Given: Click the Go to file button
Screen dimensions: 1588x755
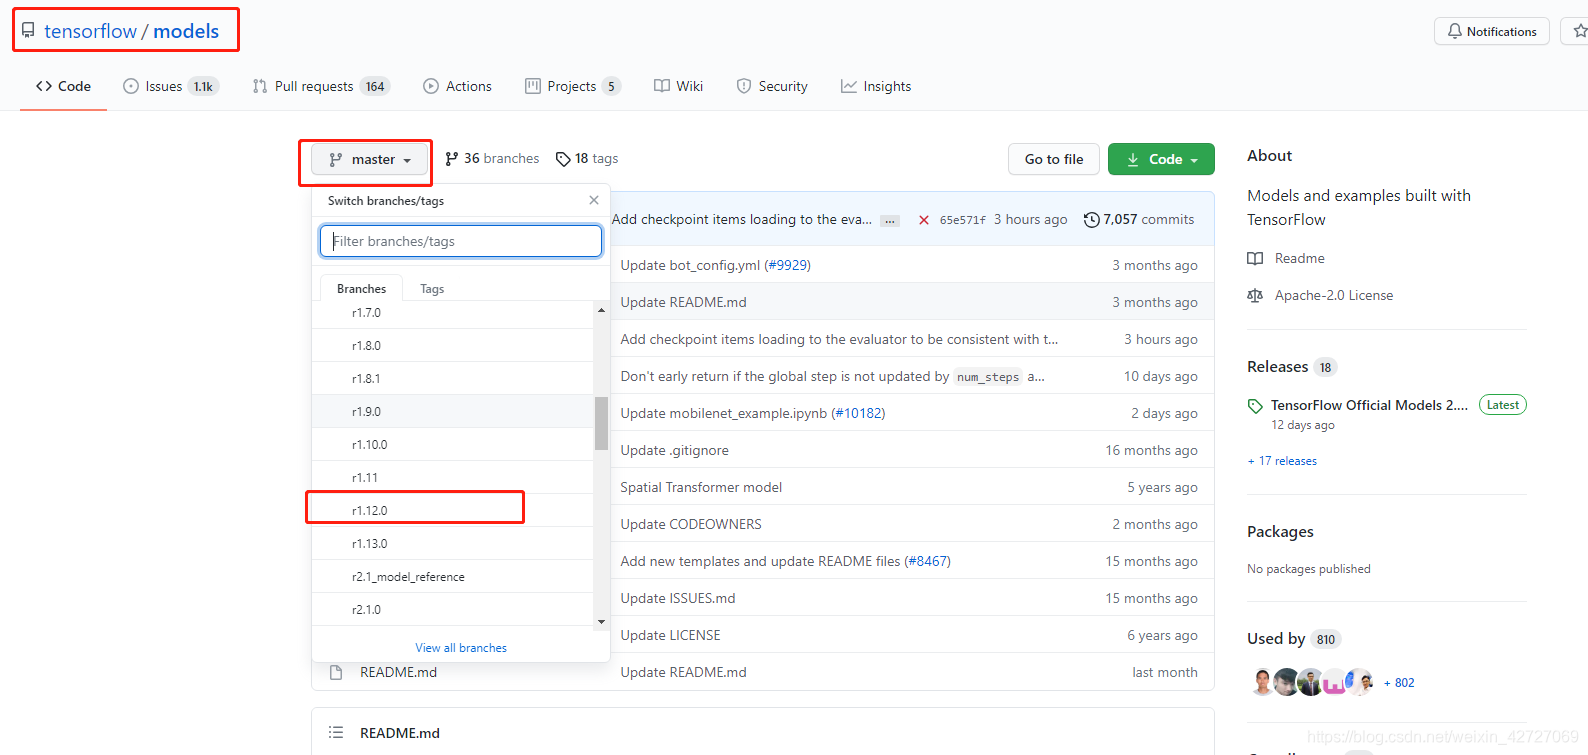Looking at the screenshot, I should pos(1054,159).
